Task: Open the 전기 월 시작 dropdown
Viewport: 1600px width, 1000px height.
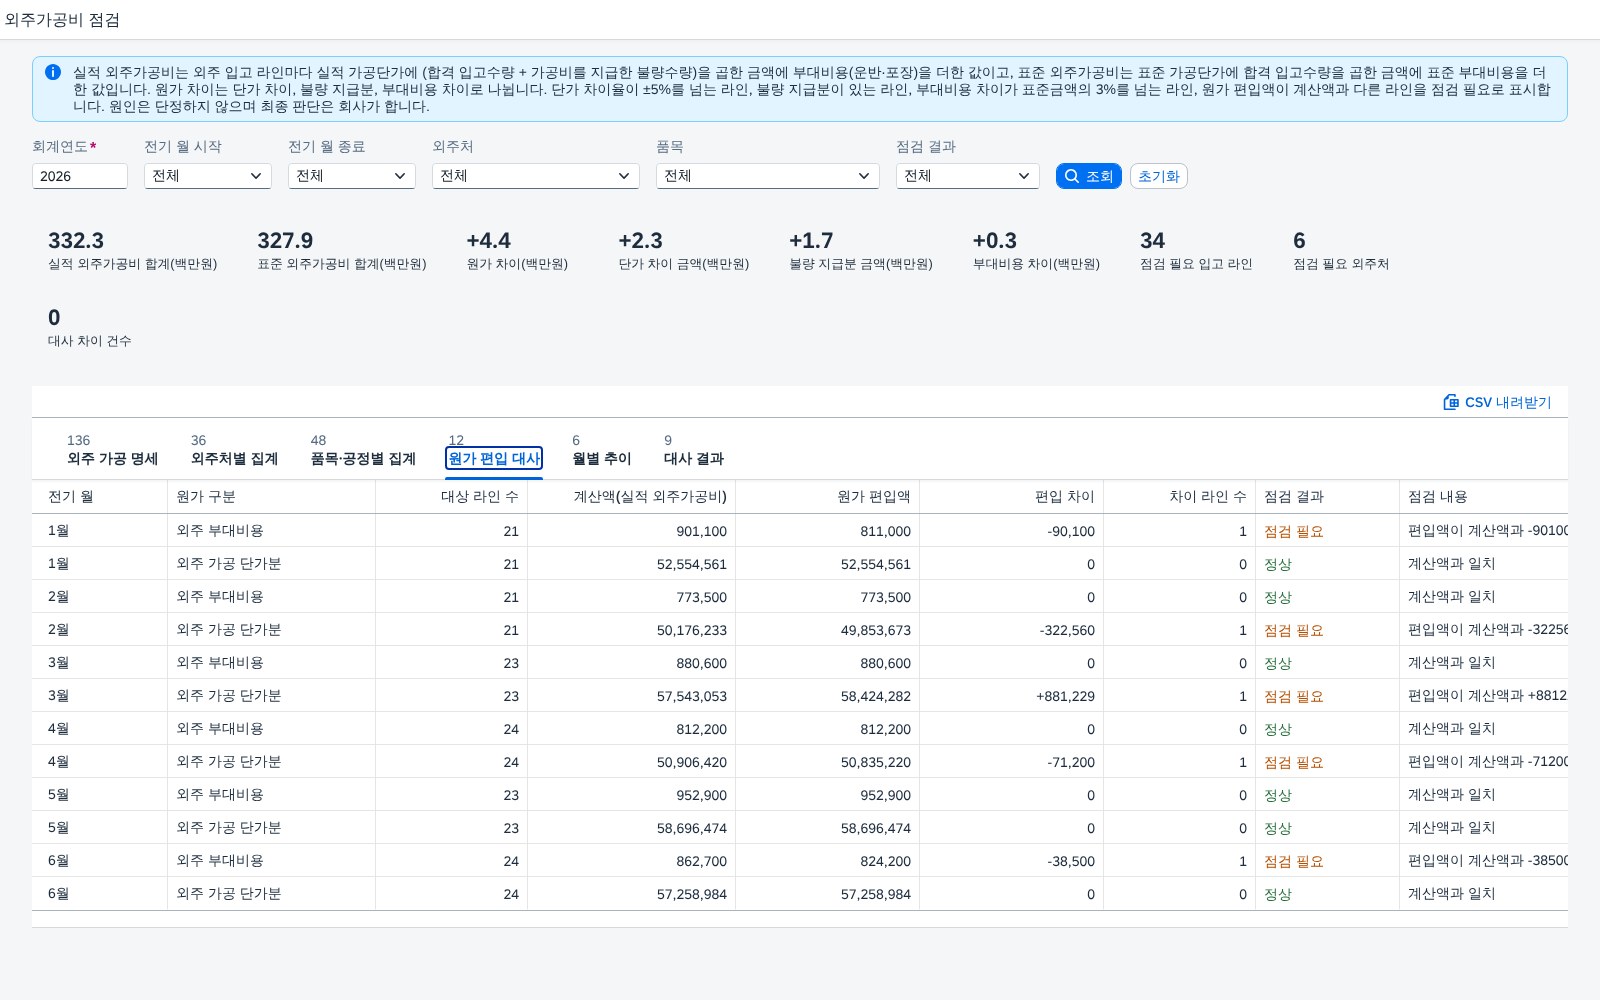Action: pos(208,176)
